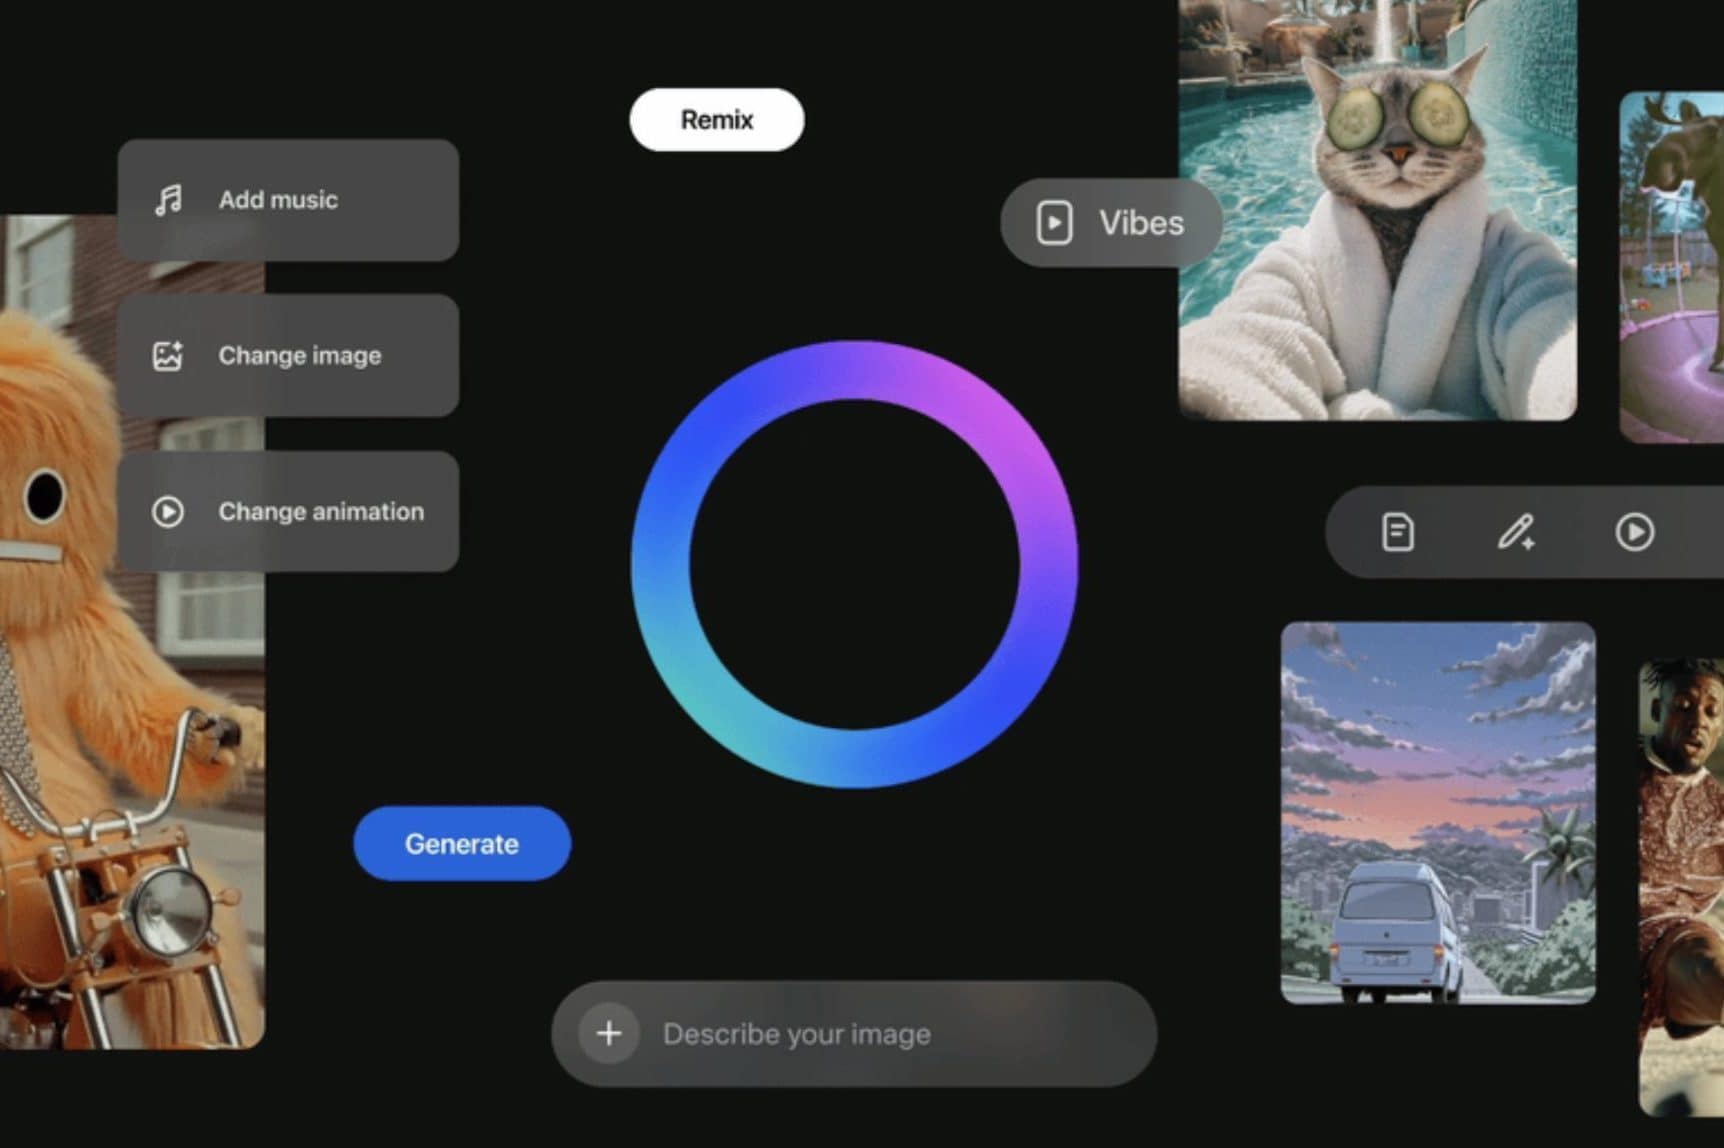Click the Remix button
Viewport: 1724px width, 1148px height.
click(716, 120)
